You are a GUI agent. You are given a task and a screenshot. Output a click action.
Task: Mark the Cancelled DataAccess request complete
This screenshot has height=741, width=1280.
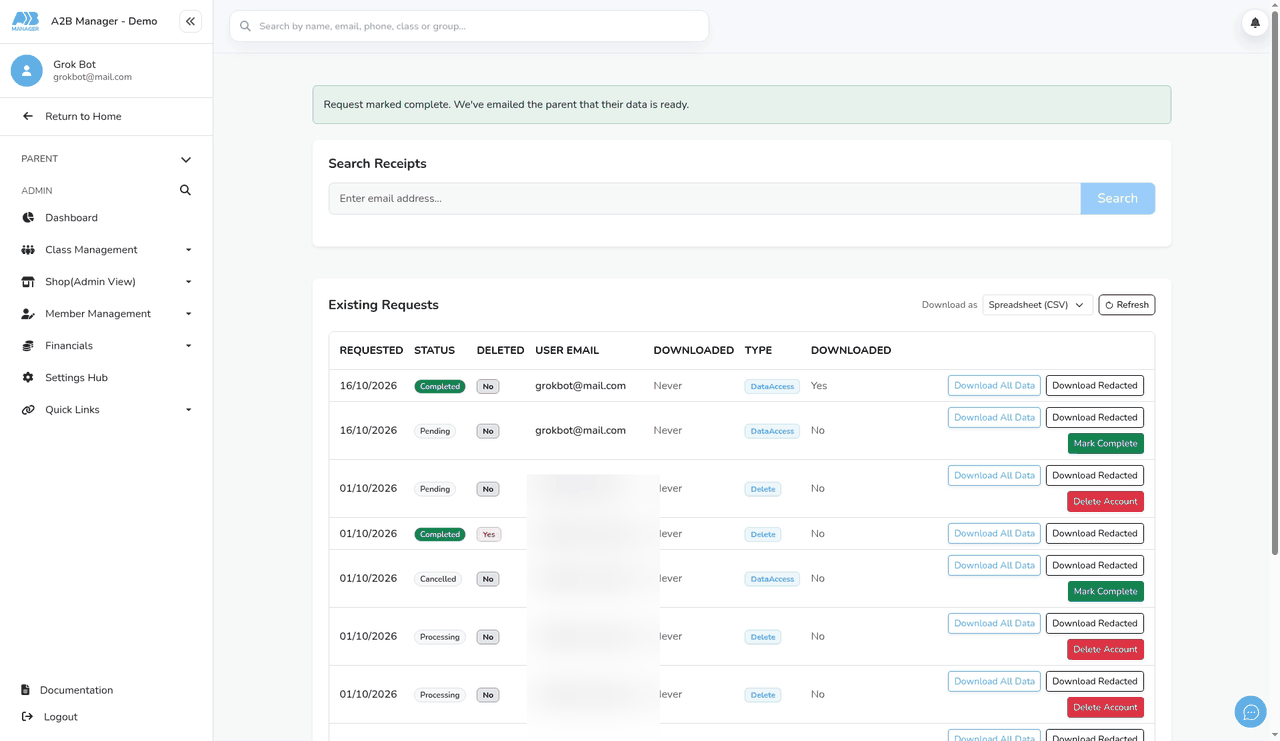point(1105,591)
